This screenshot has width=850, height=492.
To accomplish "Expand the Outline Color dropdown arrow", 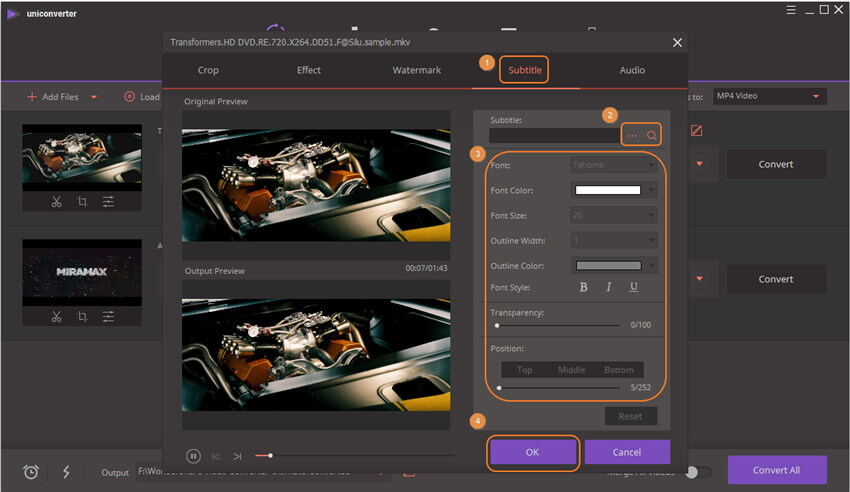I will (x=651, y=266).
